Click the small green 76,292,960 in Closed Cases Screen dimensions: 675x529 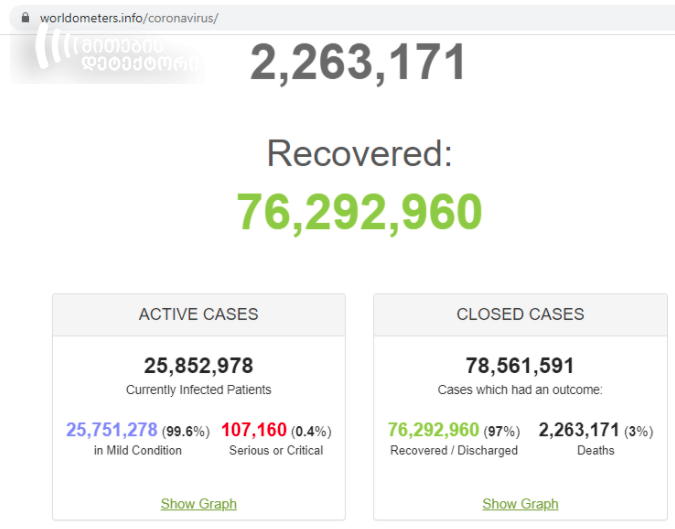click(x=433, y=430)
